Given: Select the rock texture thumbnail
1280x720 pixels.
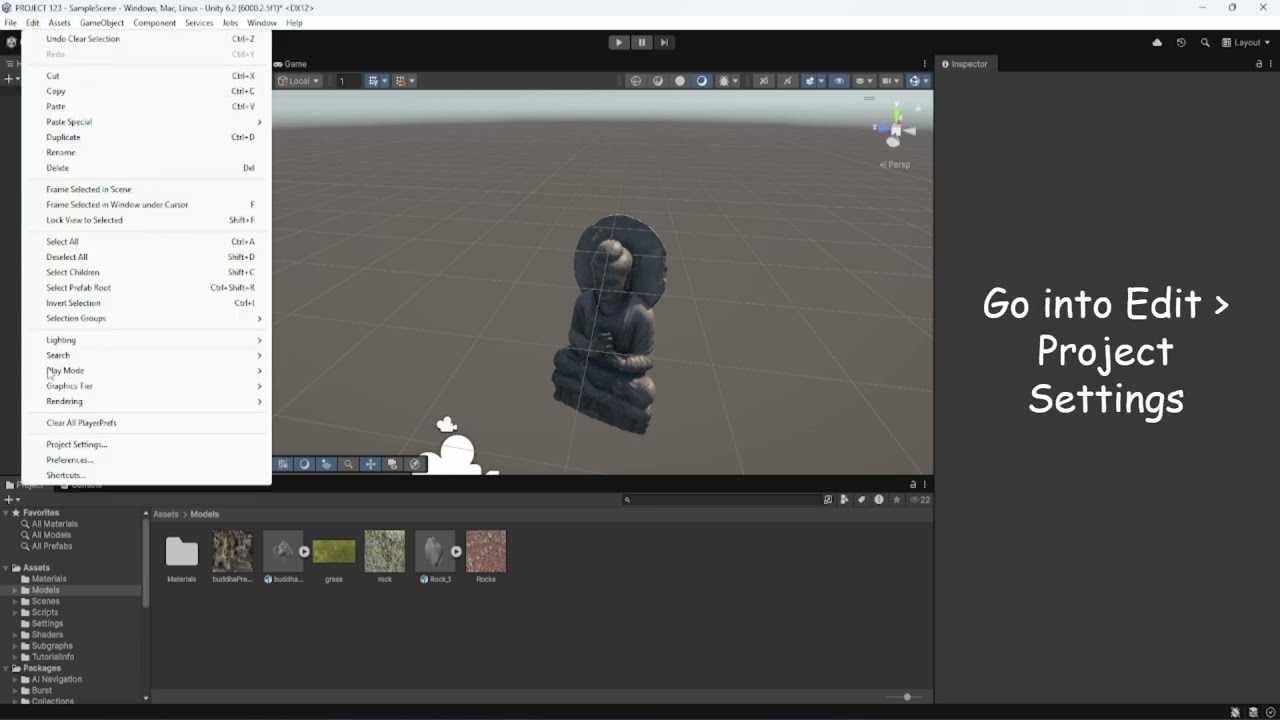Looking at the screenshot, I should click(x=385, y=551).
